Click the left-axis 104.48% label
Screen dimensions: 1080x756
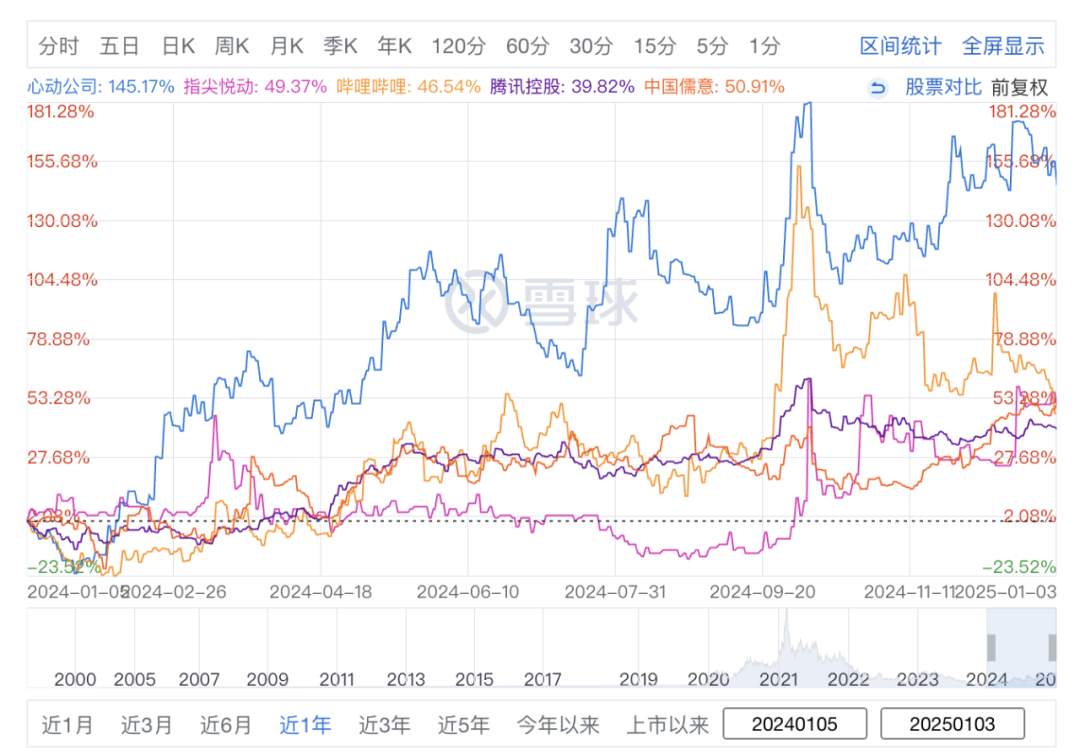(62, 280)
